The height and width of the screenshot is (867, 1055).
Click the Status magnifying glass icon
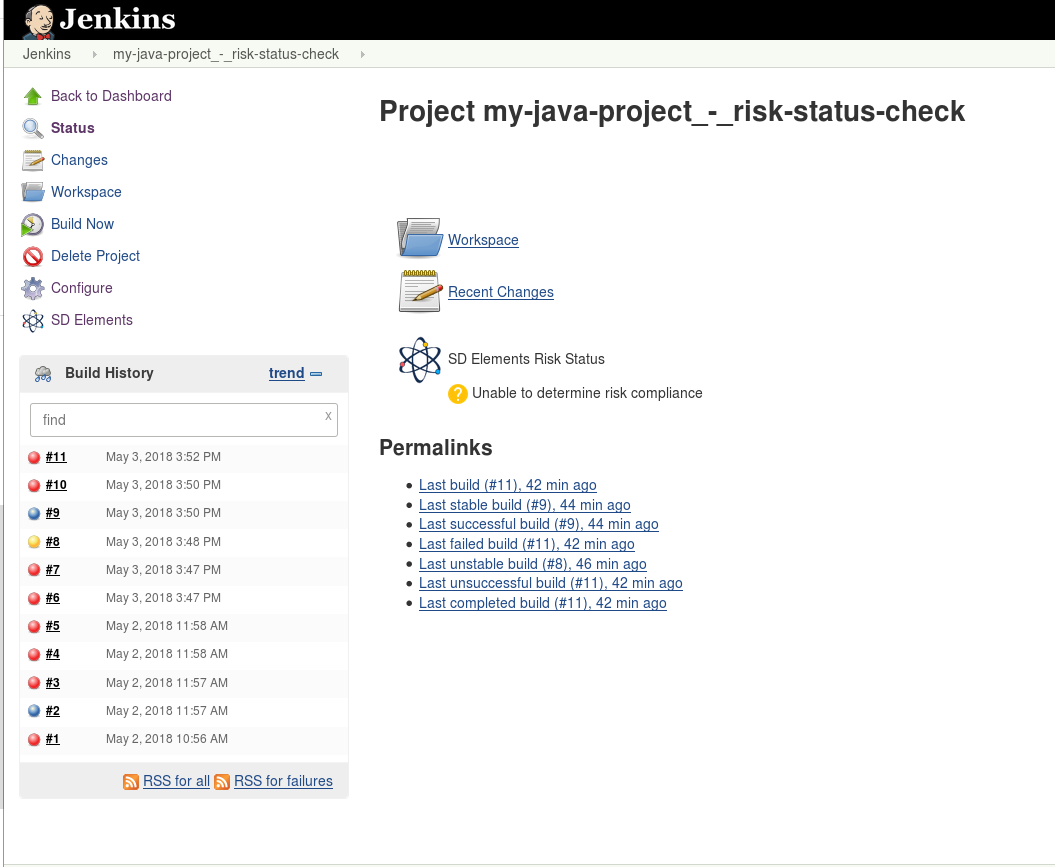click(x=32, y=128)
